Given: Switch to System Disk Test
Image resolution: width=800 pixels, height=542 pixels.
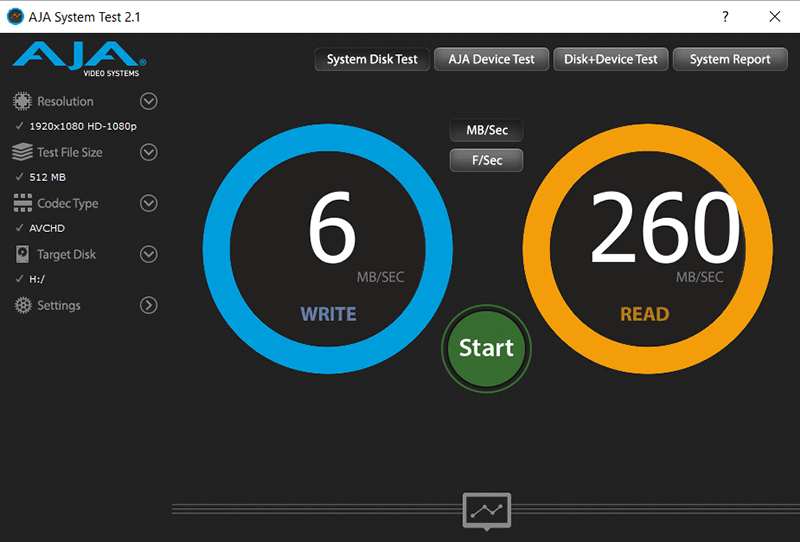Looking at the screenshot, I should coord(372,59).
